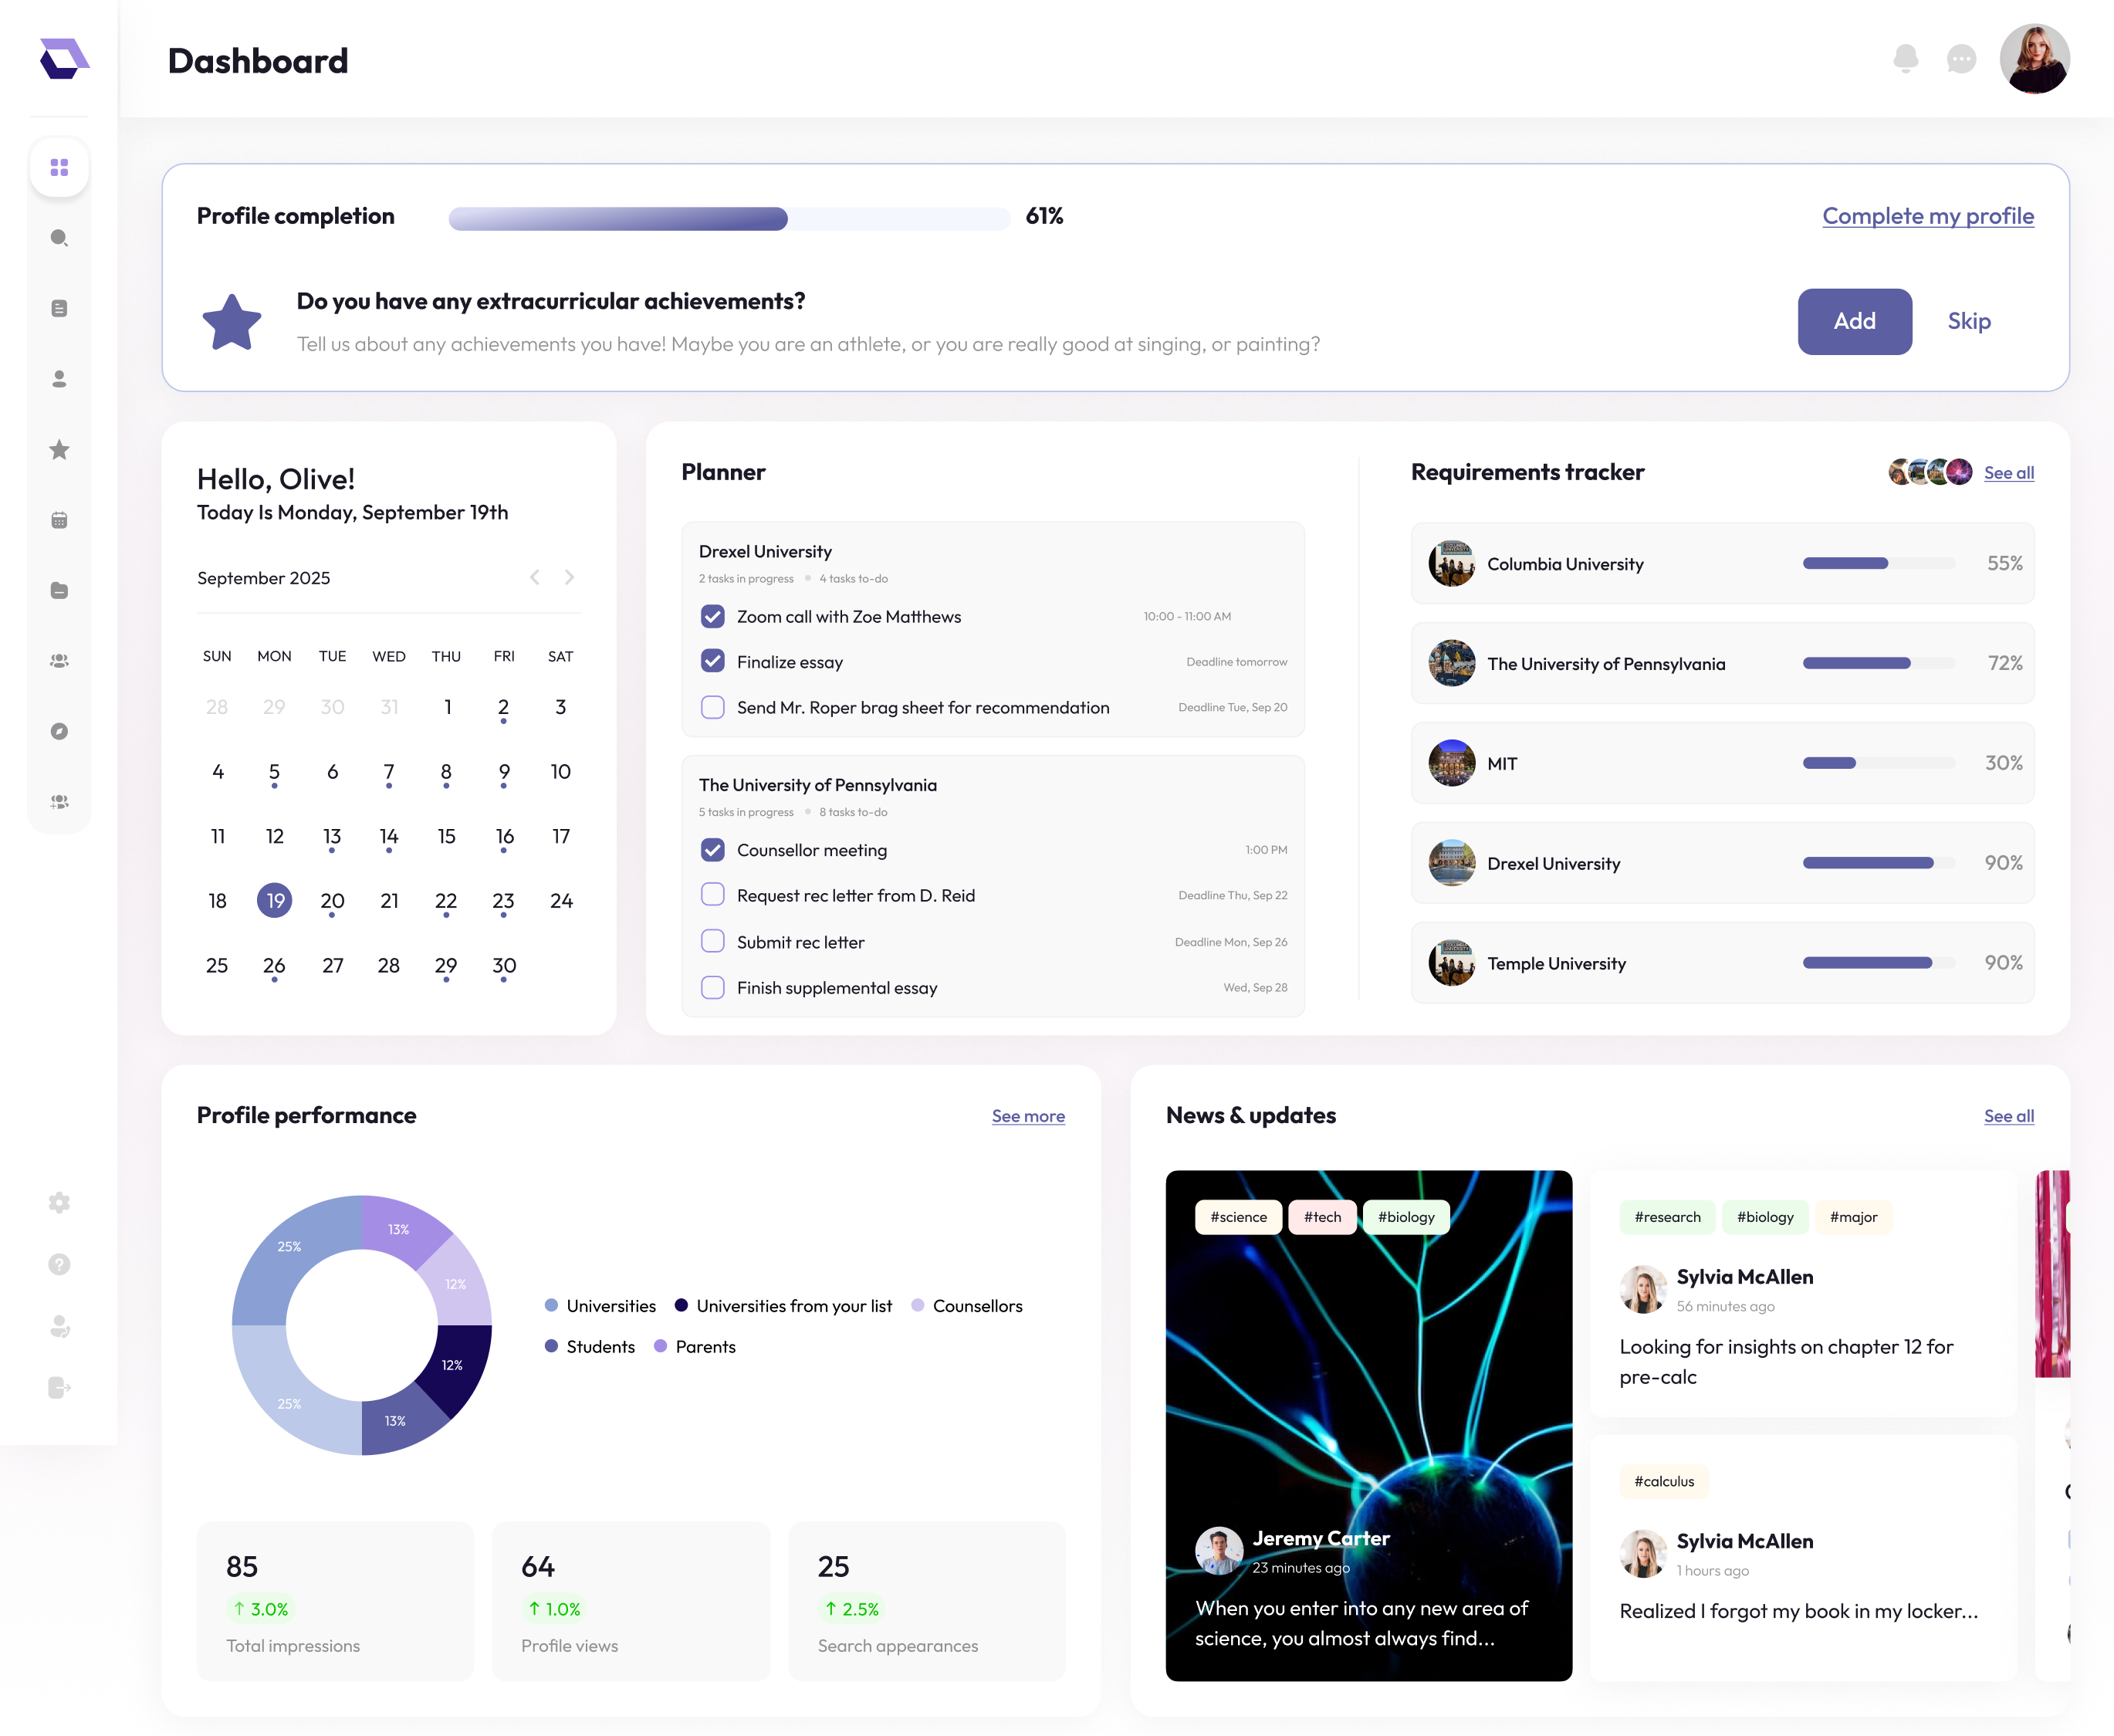Viewport: 2114px width, 1736px height.
Task: Click the #research tag
Action: 1667,1217
